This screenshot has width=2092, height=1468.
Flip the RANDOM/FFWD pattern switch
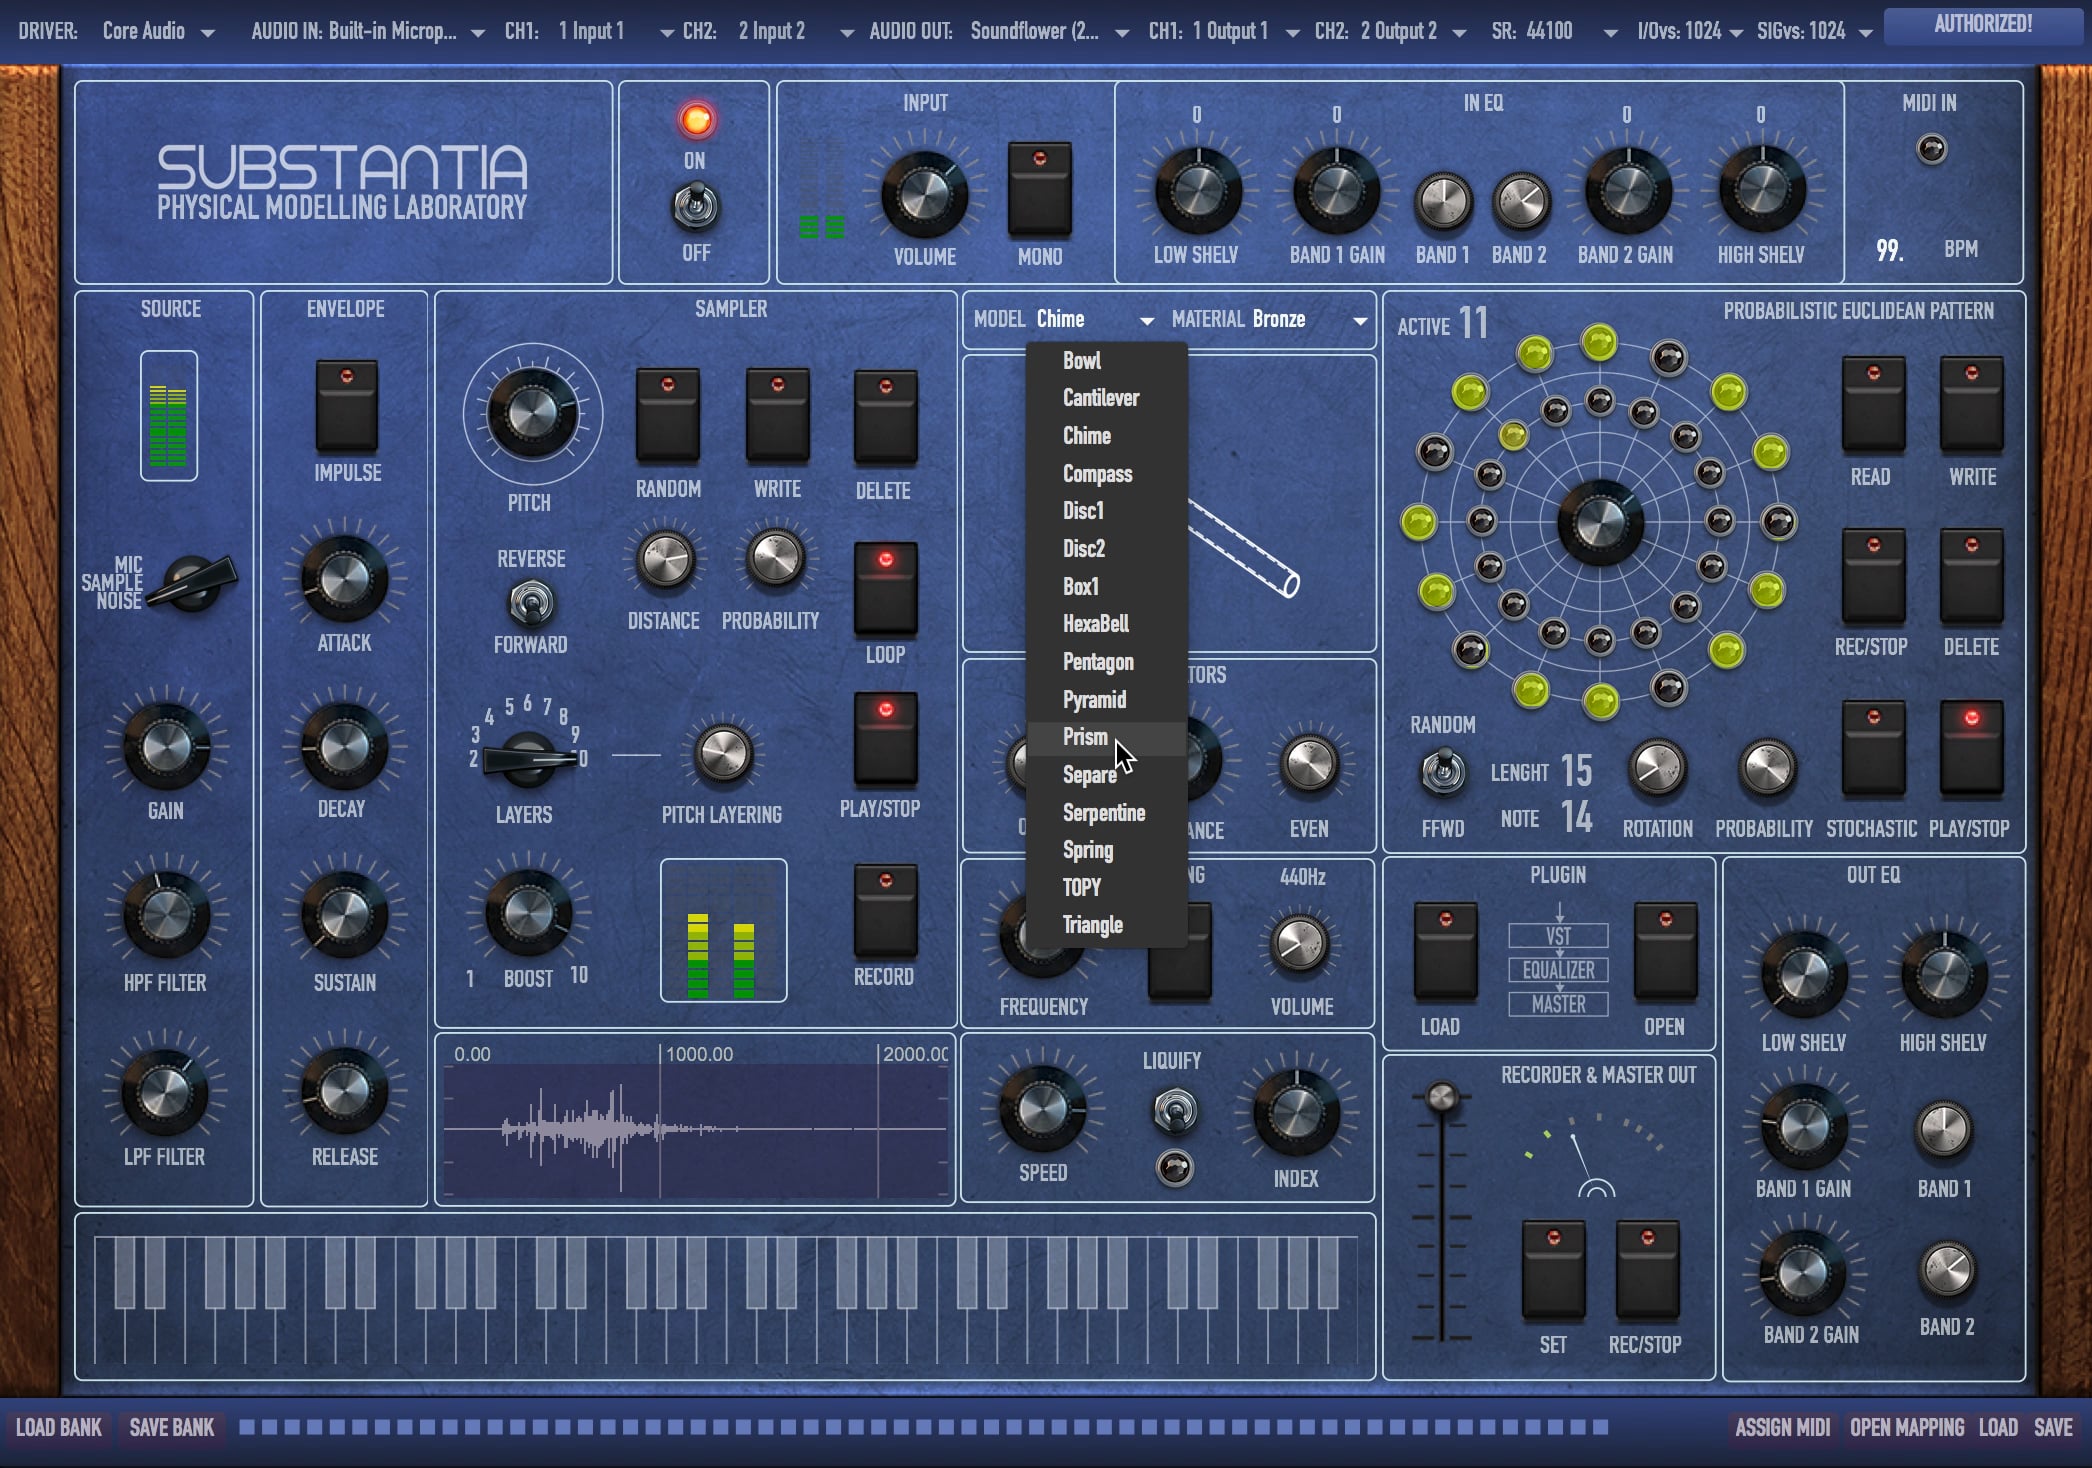click(1442, 772)
